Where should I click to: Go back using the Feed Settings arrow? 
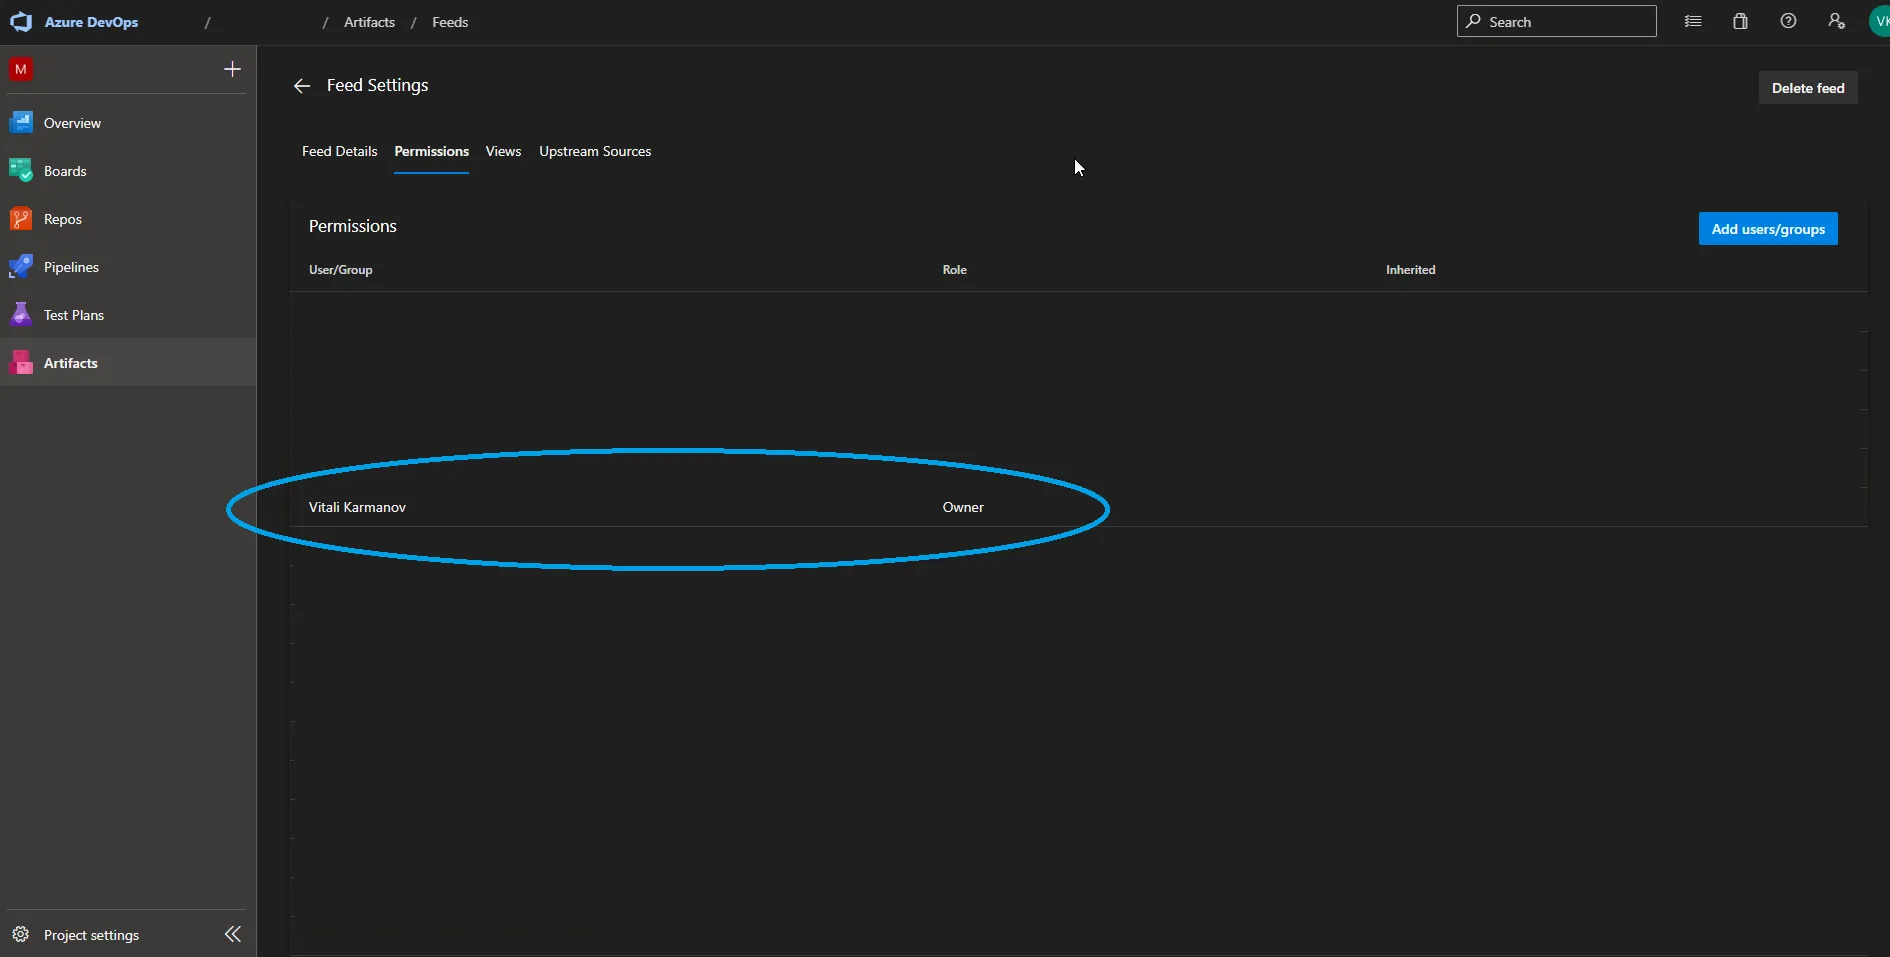click(302, 86)
